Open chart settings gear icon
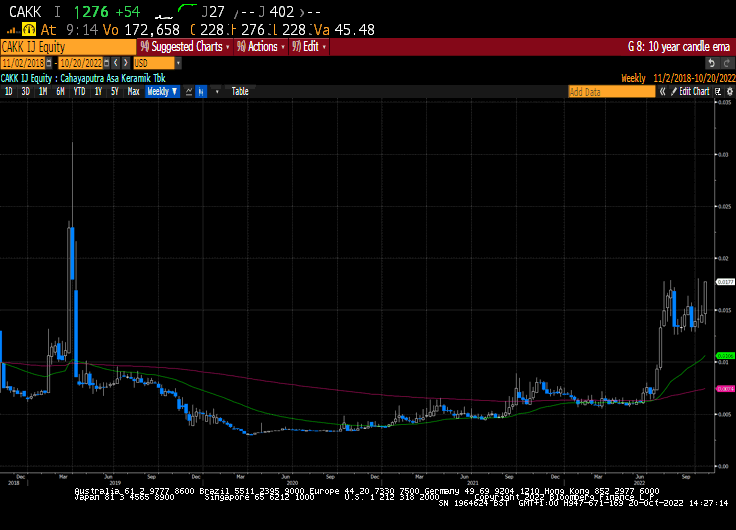 pos(730,92)
